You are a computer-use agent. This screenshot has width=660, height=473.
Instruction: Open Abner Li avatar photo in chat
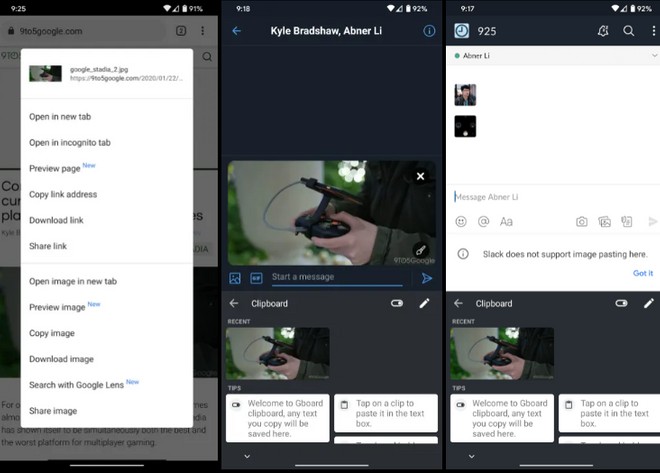click(465, 95)
